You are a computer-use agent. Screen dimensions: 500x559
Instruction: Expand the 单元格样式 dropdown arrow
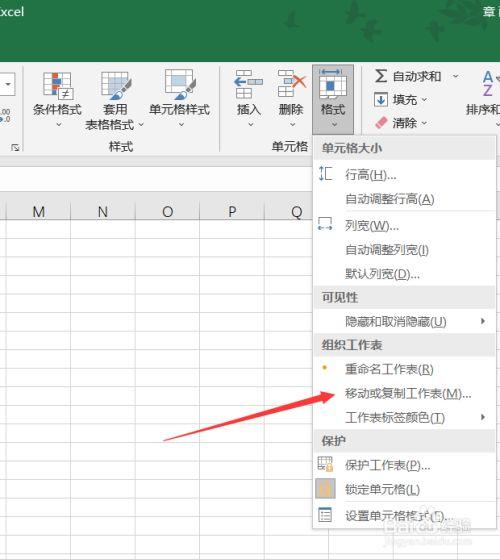click(x=181, y=124)
